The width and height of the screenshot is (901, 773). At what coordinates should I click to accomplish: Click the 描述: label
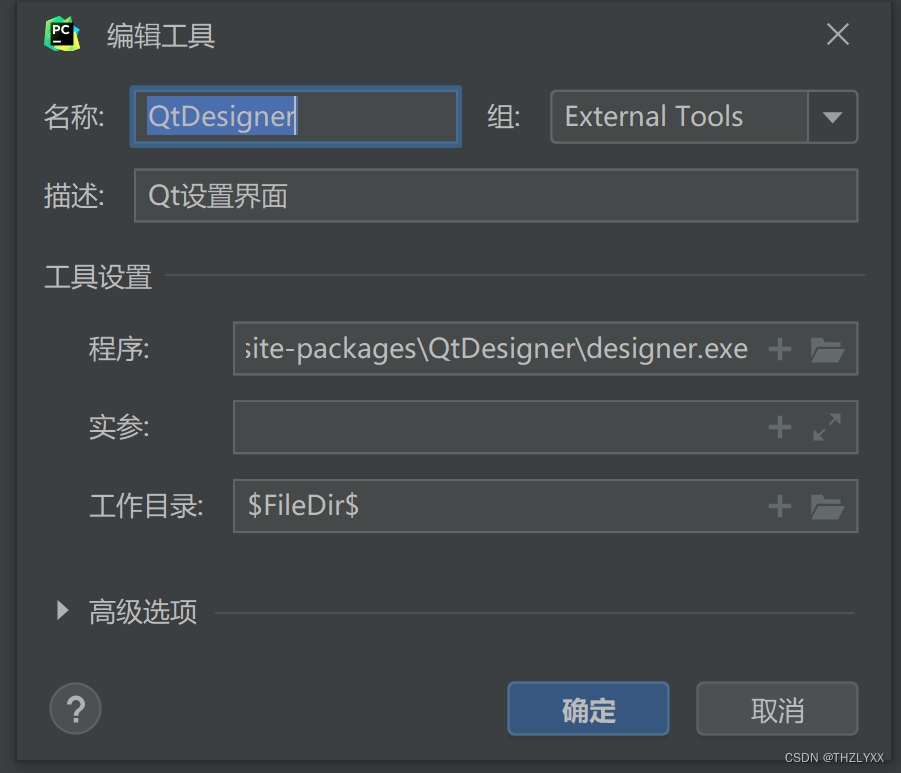coord(74,196)
